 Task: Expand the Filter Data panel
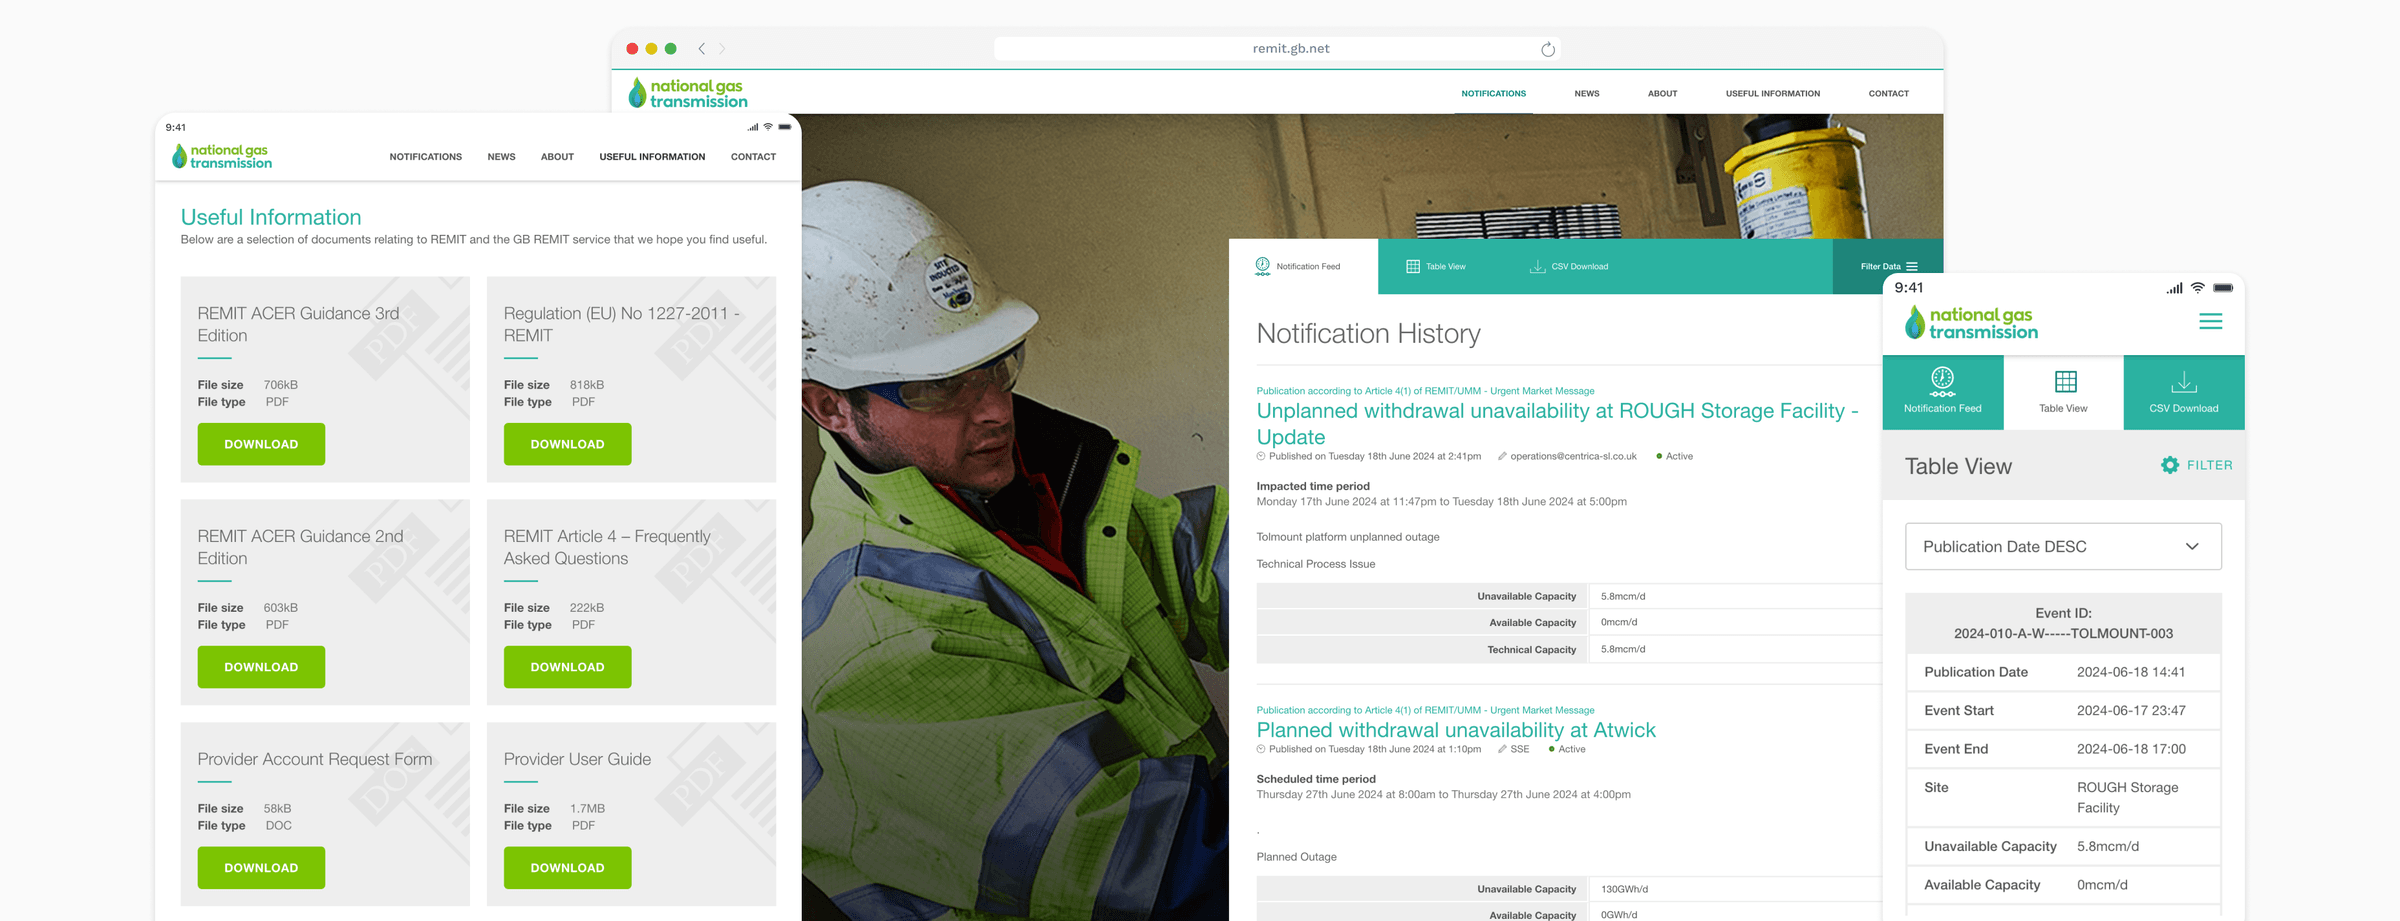[x=1886, y=266]
